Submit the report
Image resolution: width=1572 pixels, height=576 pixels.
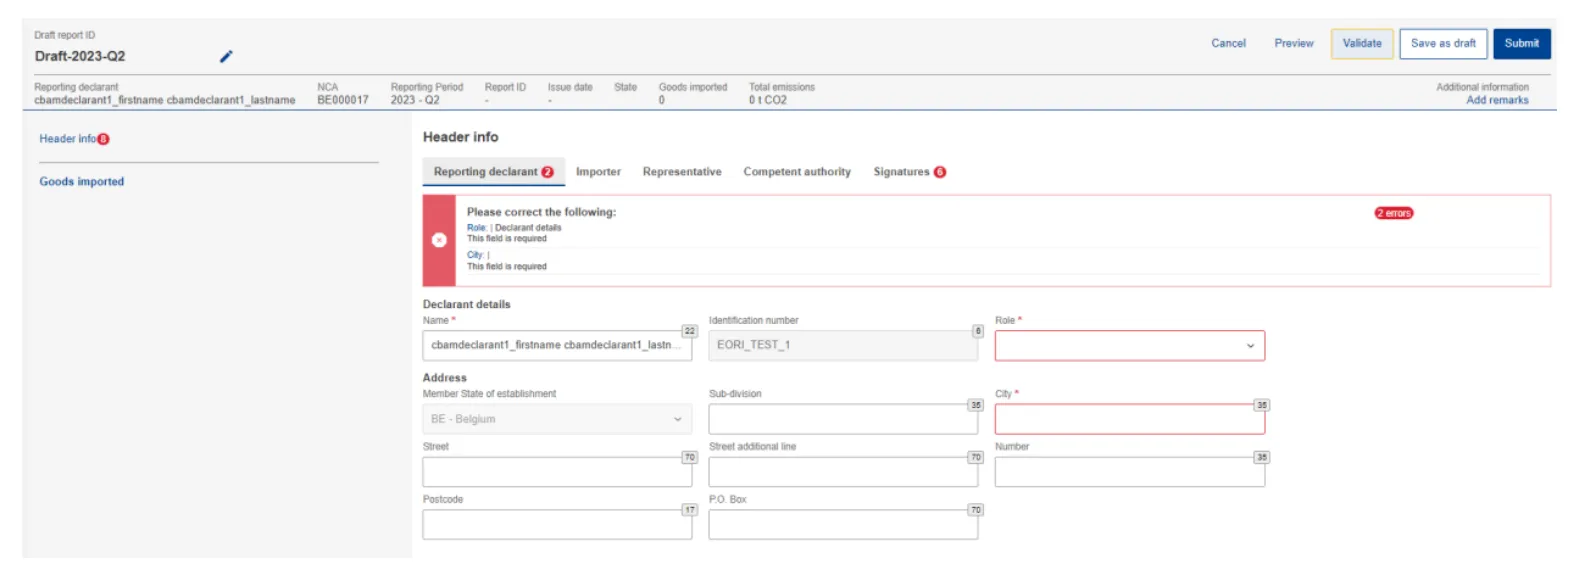(1522, 44)
